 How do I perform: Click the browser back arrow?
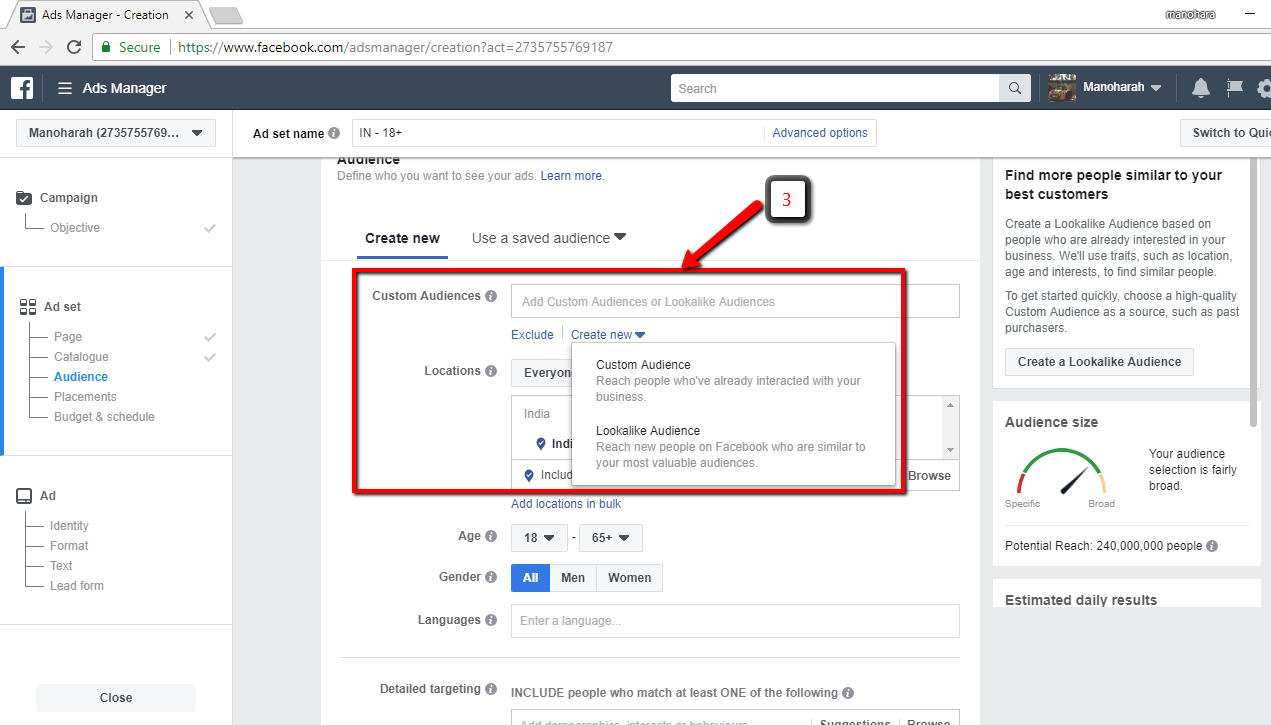(x=18, y=47)
